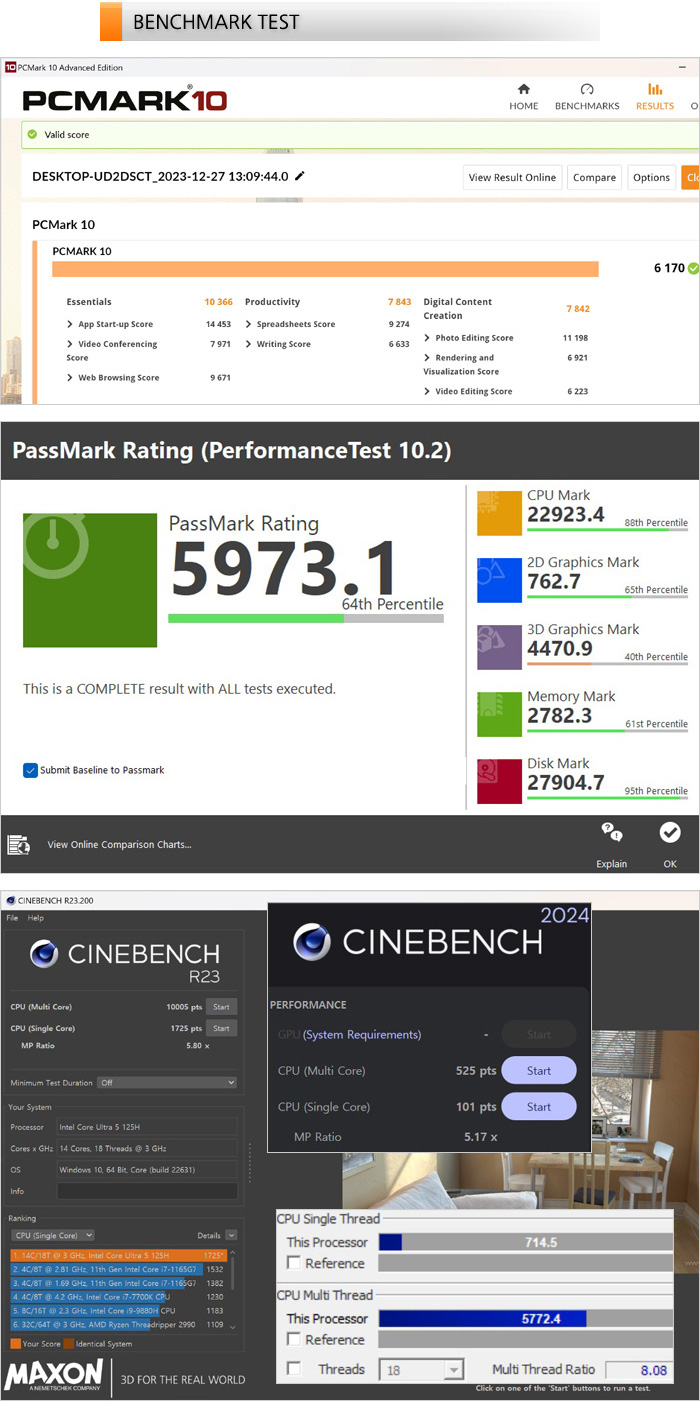Start the Cinebench 2024 CPU Multi Core test
Image resolution: width=700 pixels, height=1405 pixels.
[x=538, y=1071]
